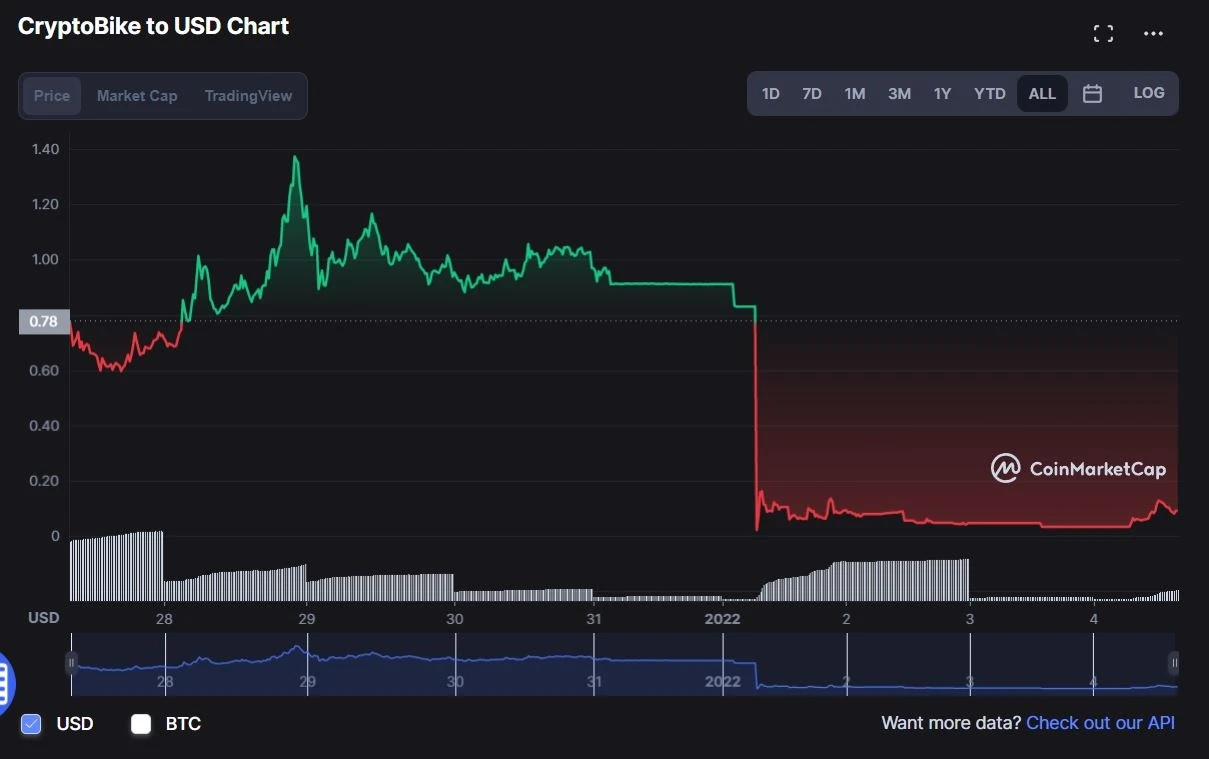
Task: Open the fullscreen chart view
Action: click(x=1103, y=33)
